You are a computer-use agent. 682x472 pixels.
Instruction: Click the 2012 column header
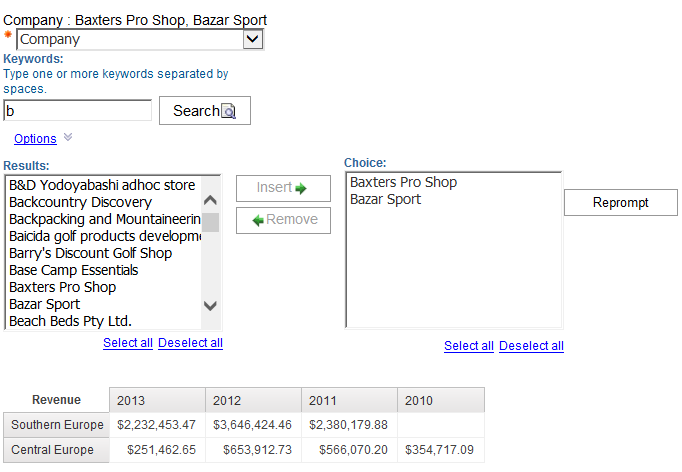point(254,400)
